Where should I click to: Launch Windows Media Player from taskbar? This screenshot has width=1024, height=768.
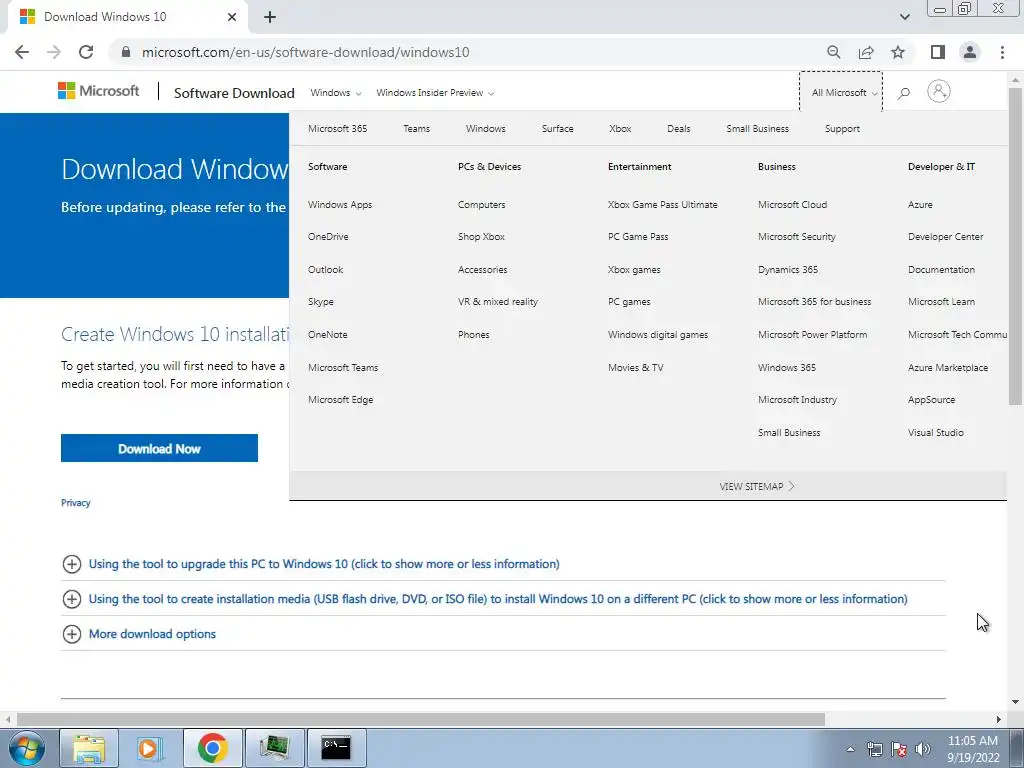point(148,748)
